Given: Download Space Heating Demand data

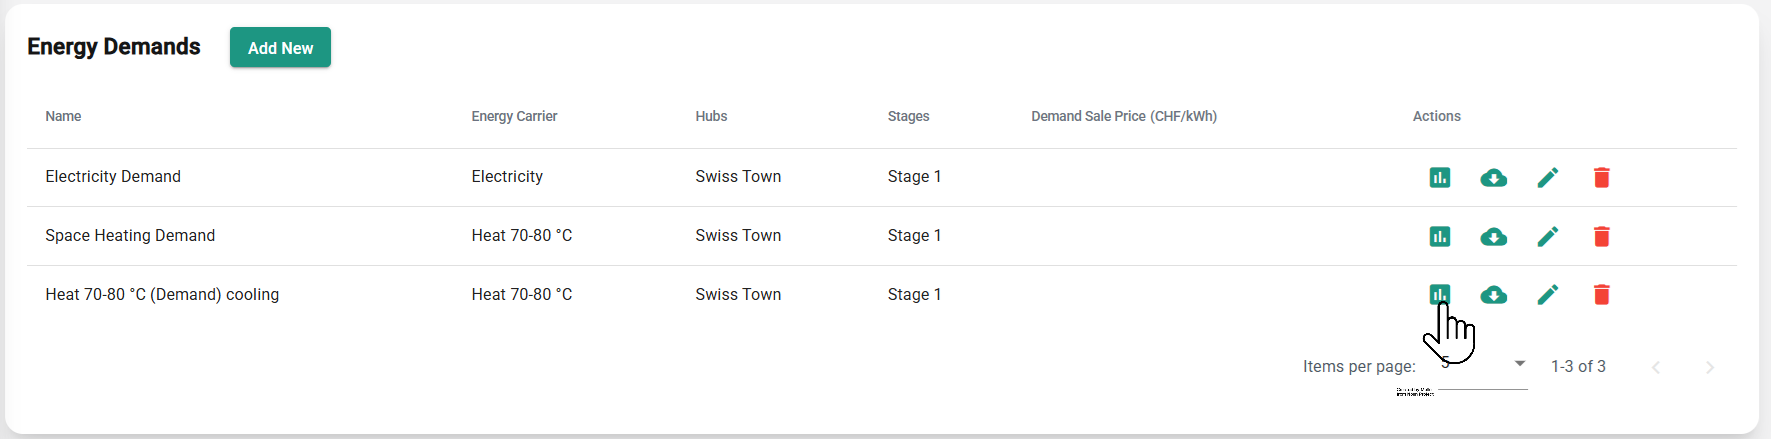Looking at the screenshot, I should pyautogui.click(x=1493, y=237).
